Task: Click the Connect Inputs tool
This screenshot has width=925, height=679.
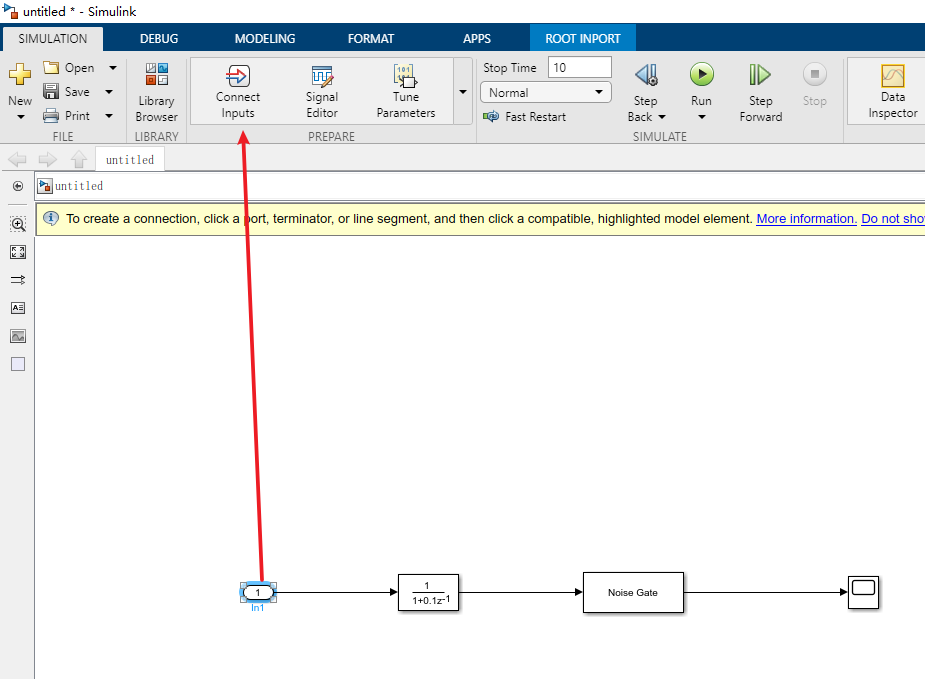Action: pos(238,91)
